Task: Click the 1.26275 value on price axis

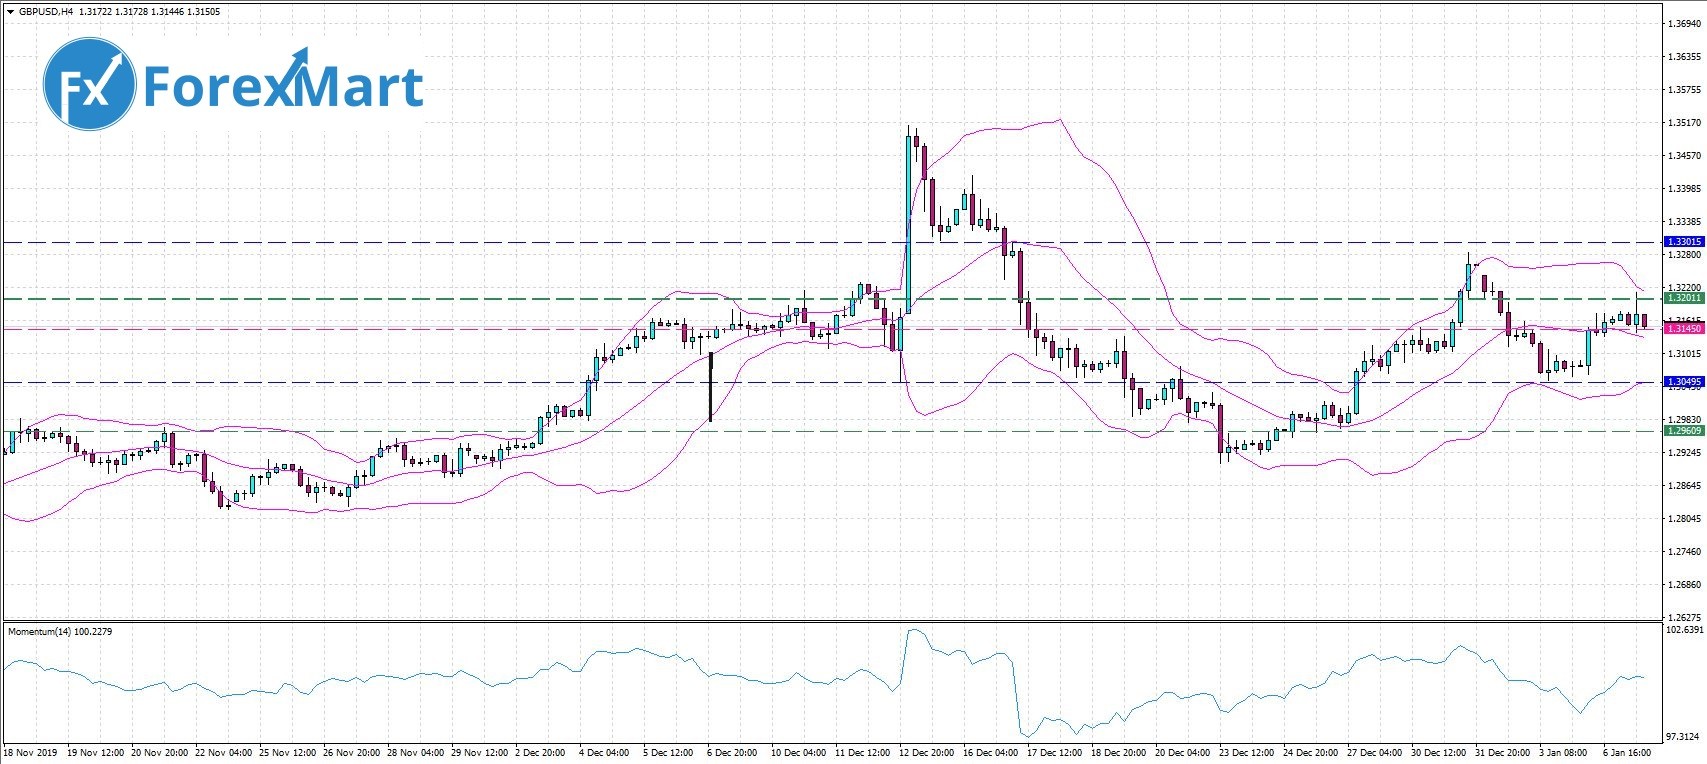Action: (1683, 617)
